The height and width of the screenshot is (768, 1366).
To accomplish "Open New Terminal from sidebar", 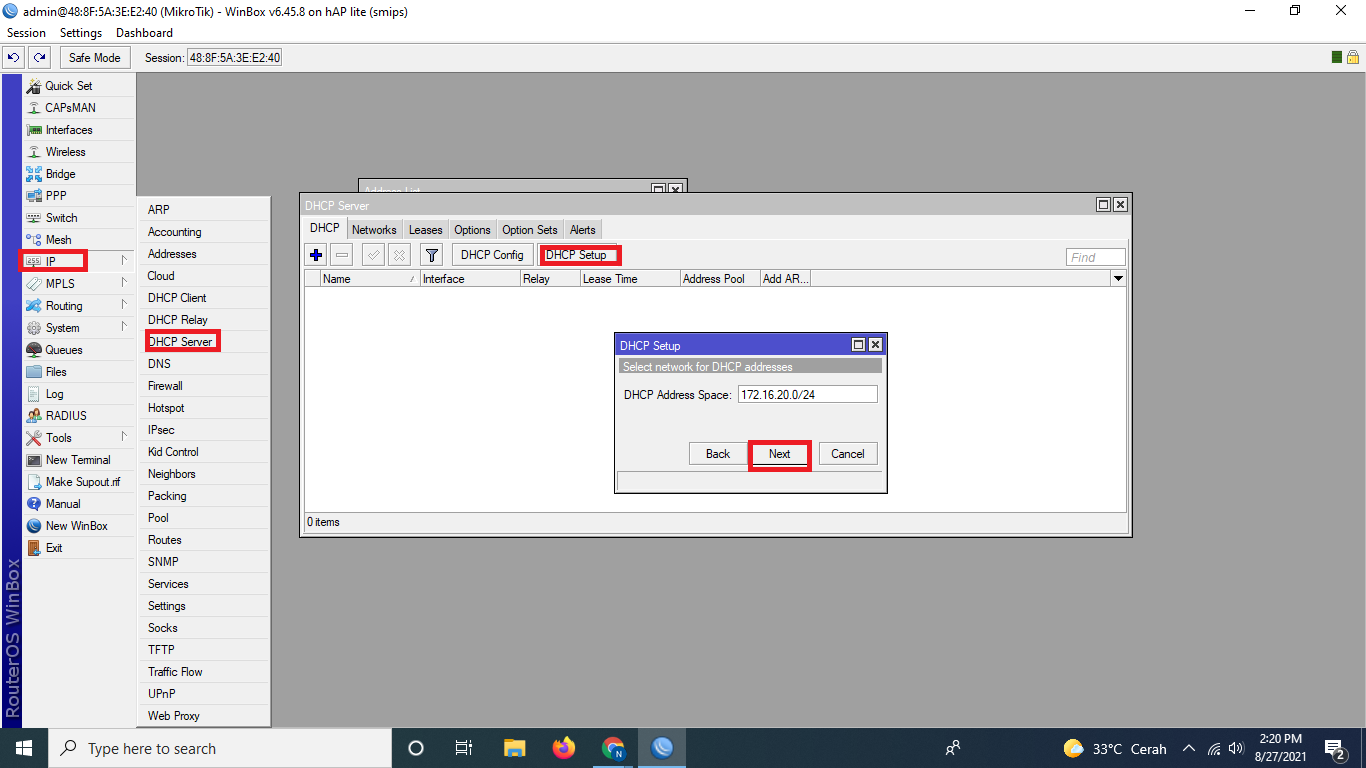I will pos(79,460).
